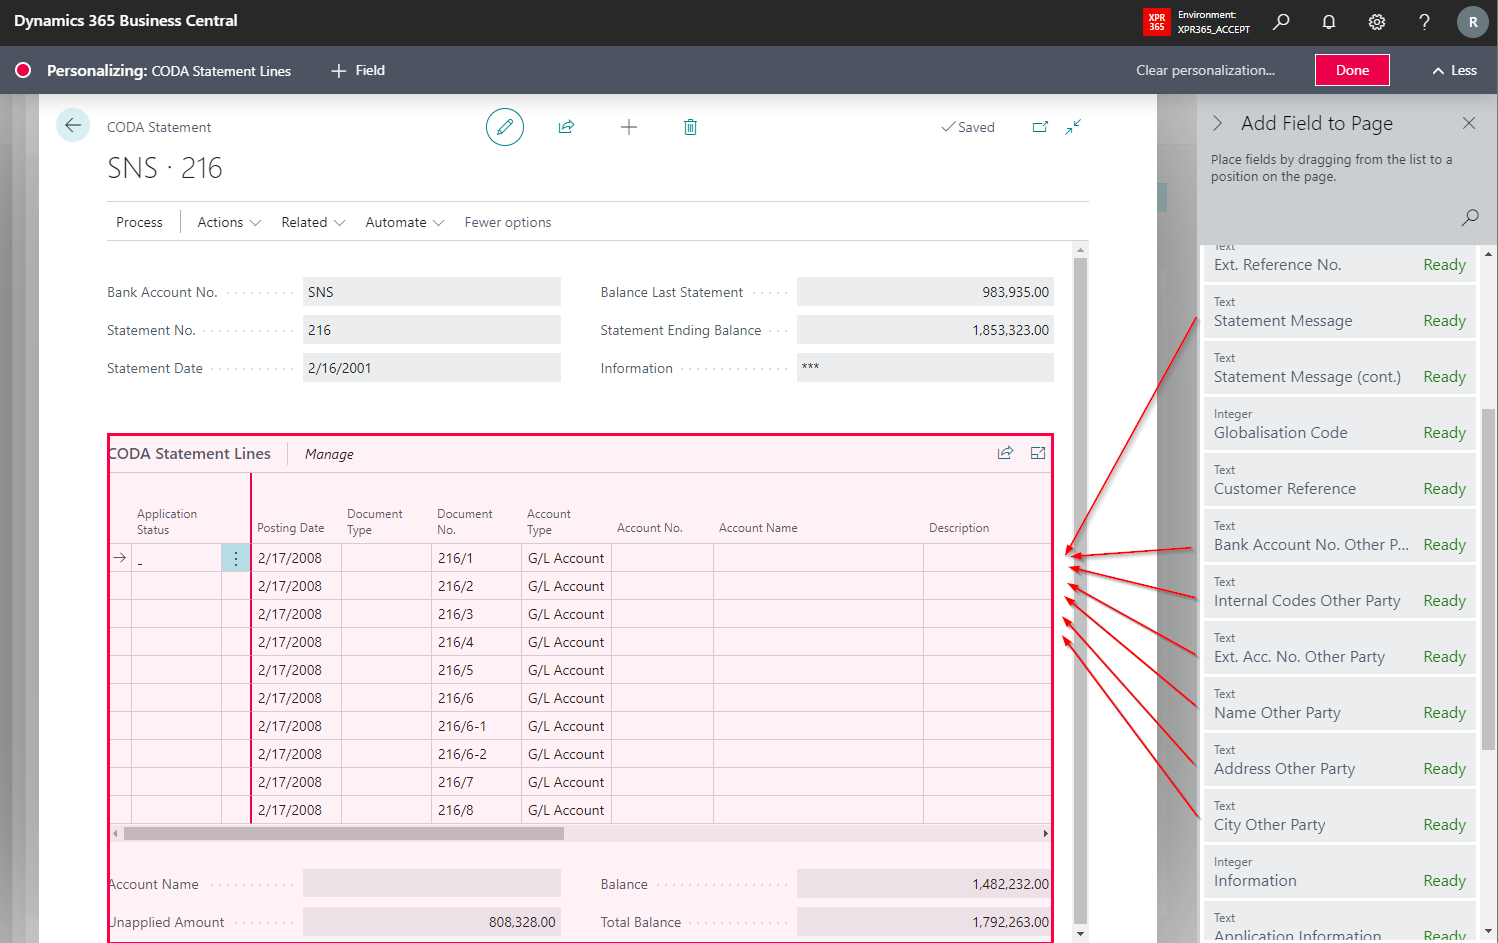Select Globalisation Code field
The width and height of the screenshot is (1498, 943).
point(1340,423)
